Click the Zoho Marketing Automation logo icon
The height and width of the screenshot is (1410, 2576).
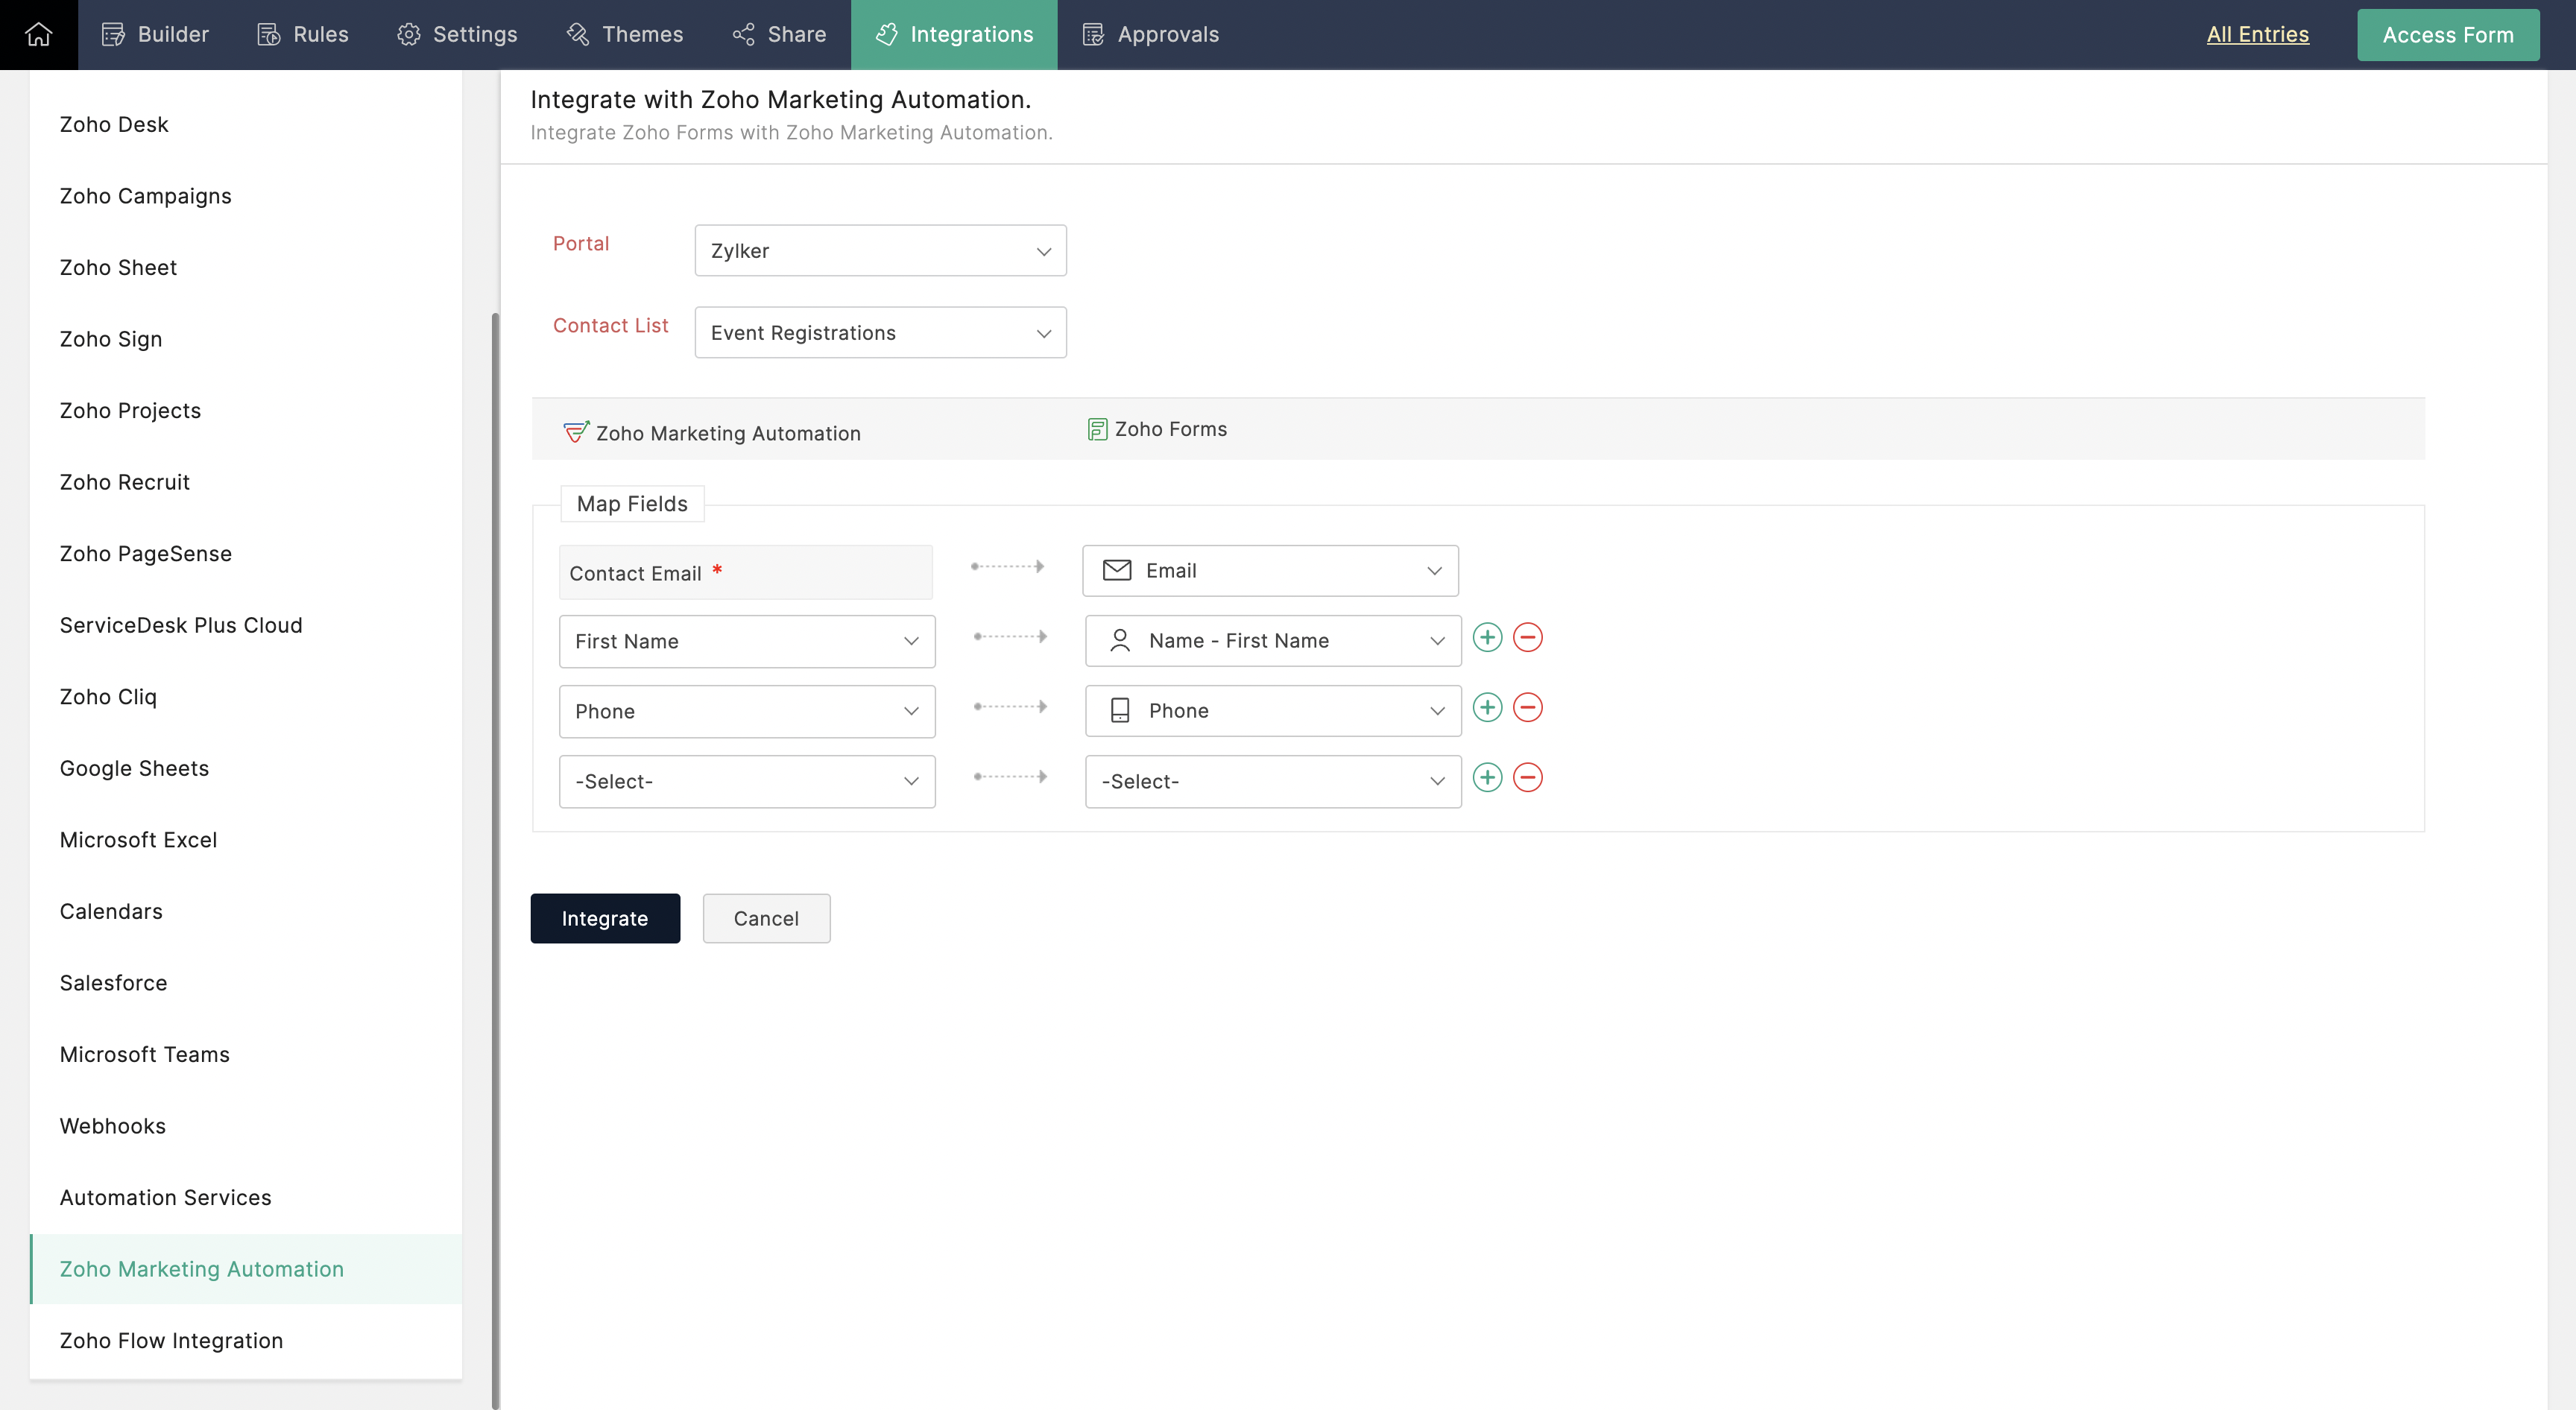tap(576, 432)
